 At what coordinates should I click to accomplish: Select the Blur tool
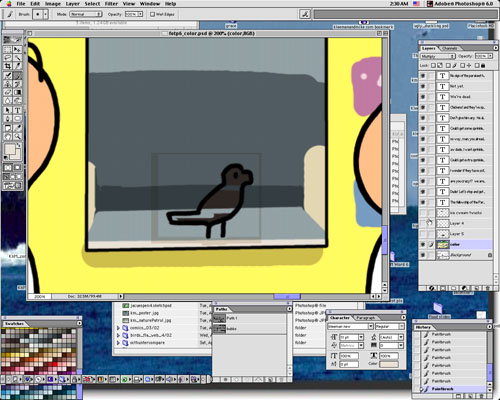point(7,100)
